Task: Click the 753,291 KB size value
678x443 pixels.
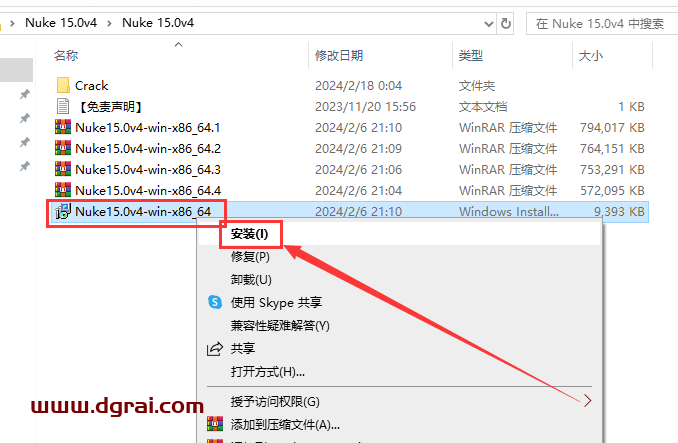Action: (612, 169)
